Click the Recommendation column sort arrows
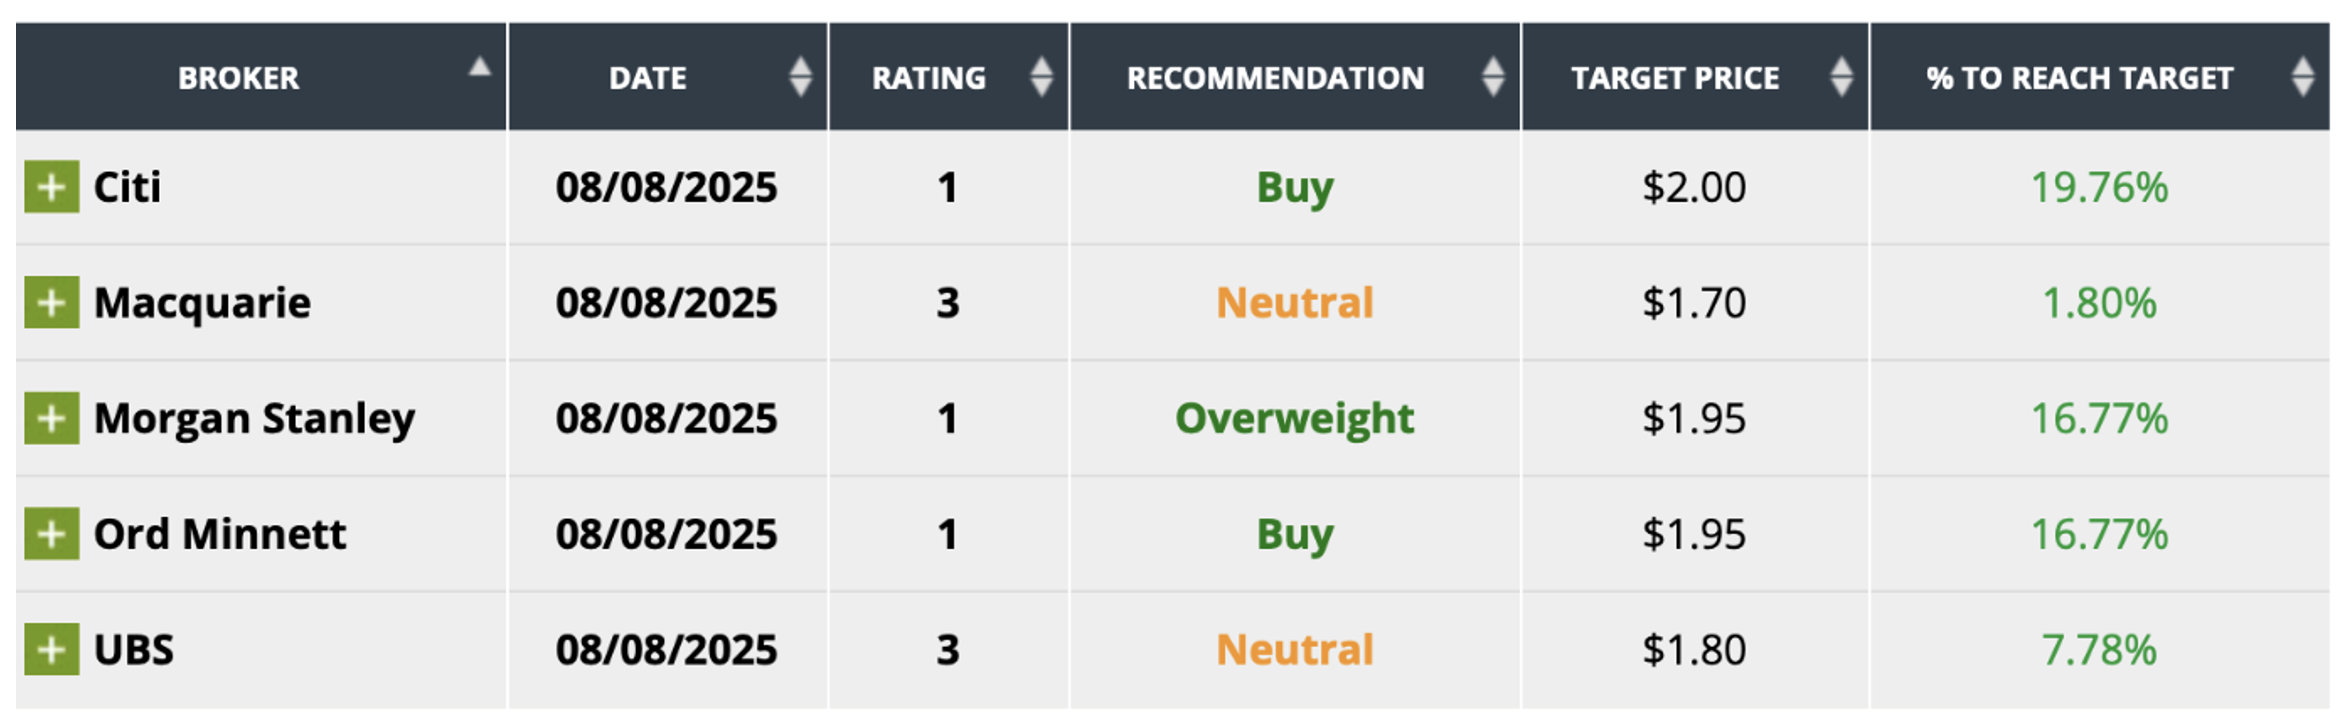The height and width of the screenshot is (726, 2340). [1493, 77]
